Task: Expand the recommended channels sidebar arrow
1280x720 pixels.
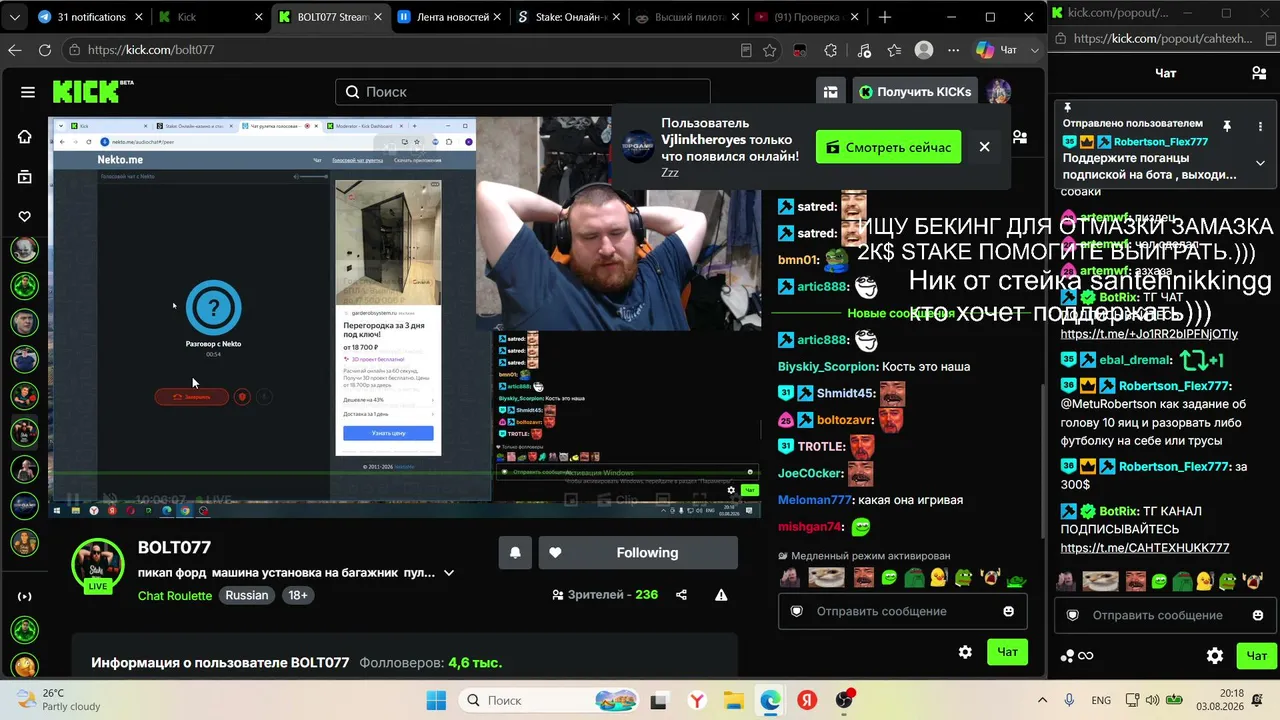Action: click(x=25, y=596)
